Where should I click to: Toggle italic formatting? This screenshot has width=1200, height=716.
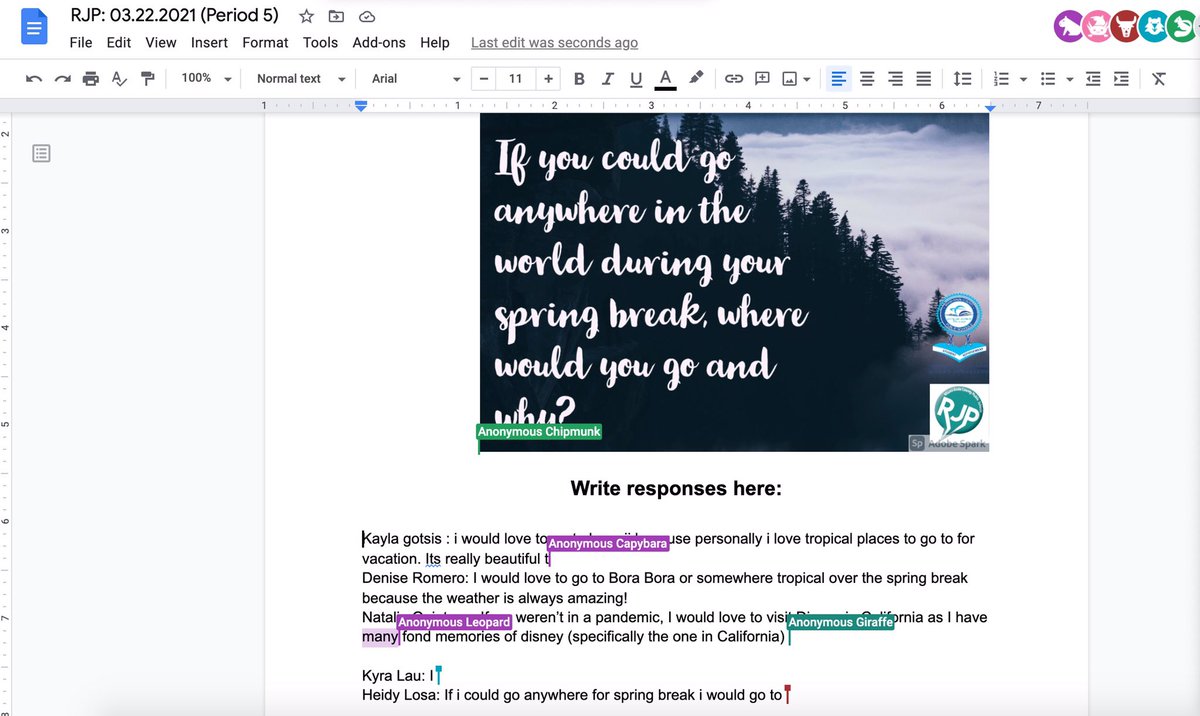pos(607,78)
